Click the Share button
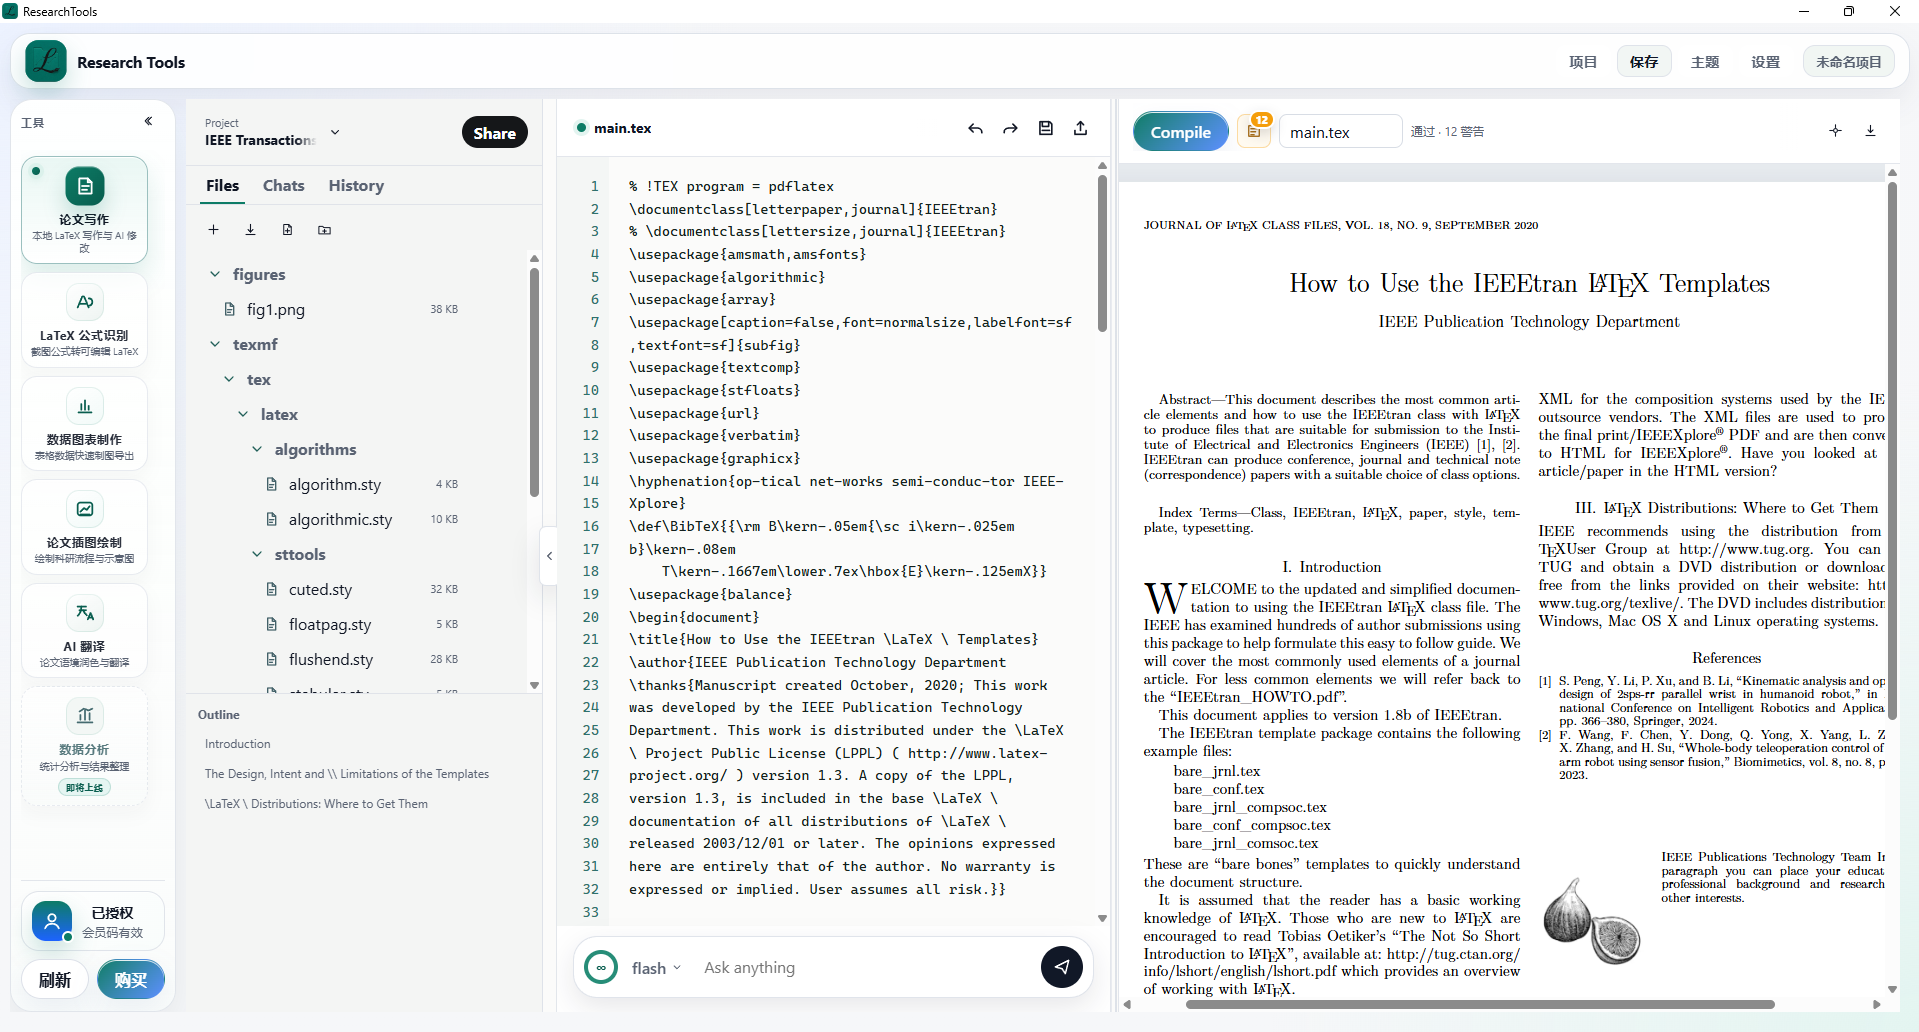The width and height of the screenshot is (1919, 1032). pos(495,133)
